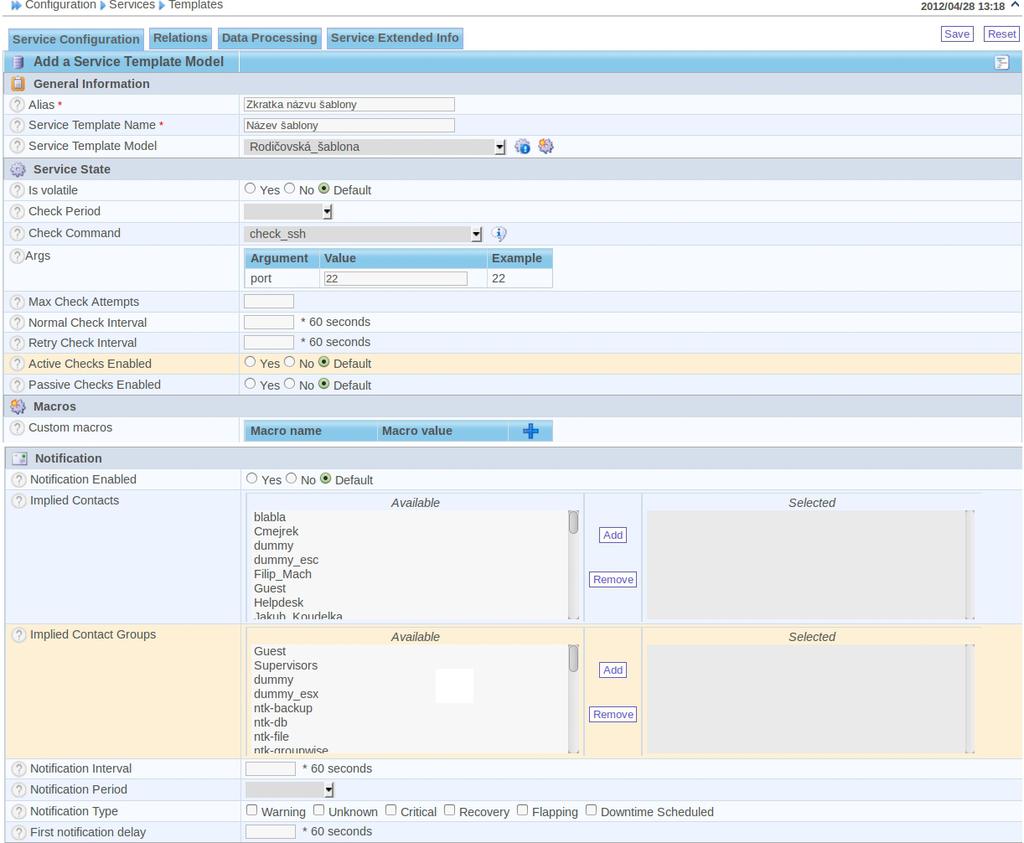
Task: Click the Reset button
Action: 1002,34
